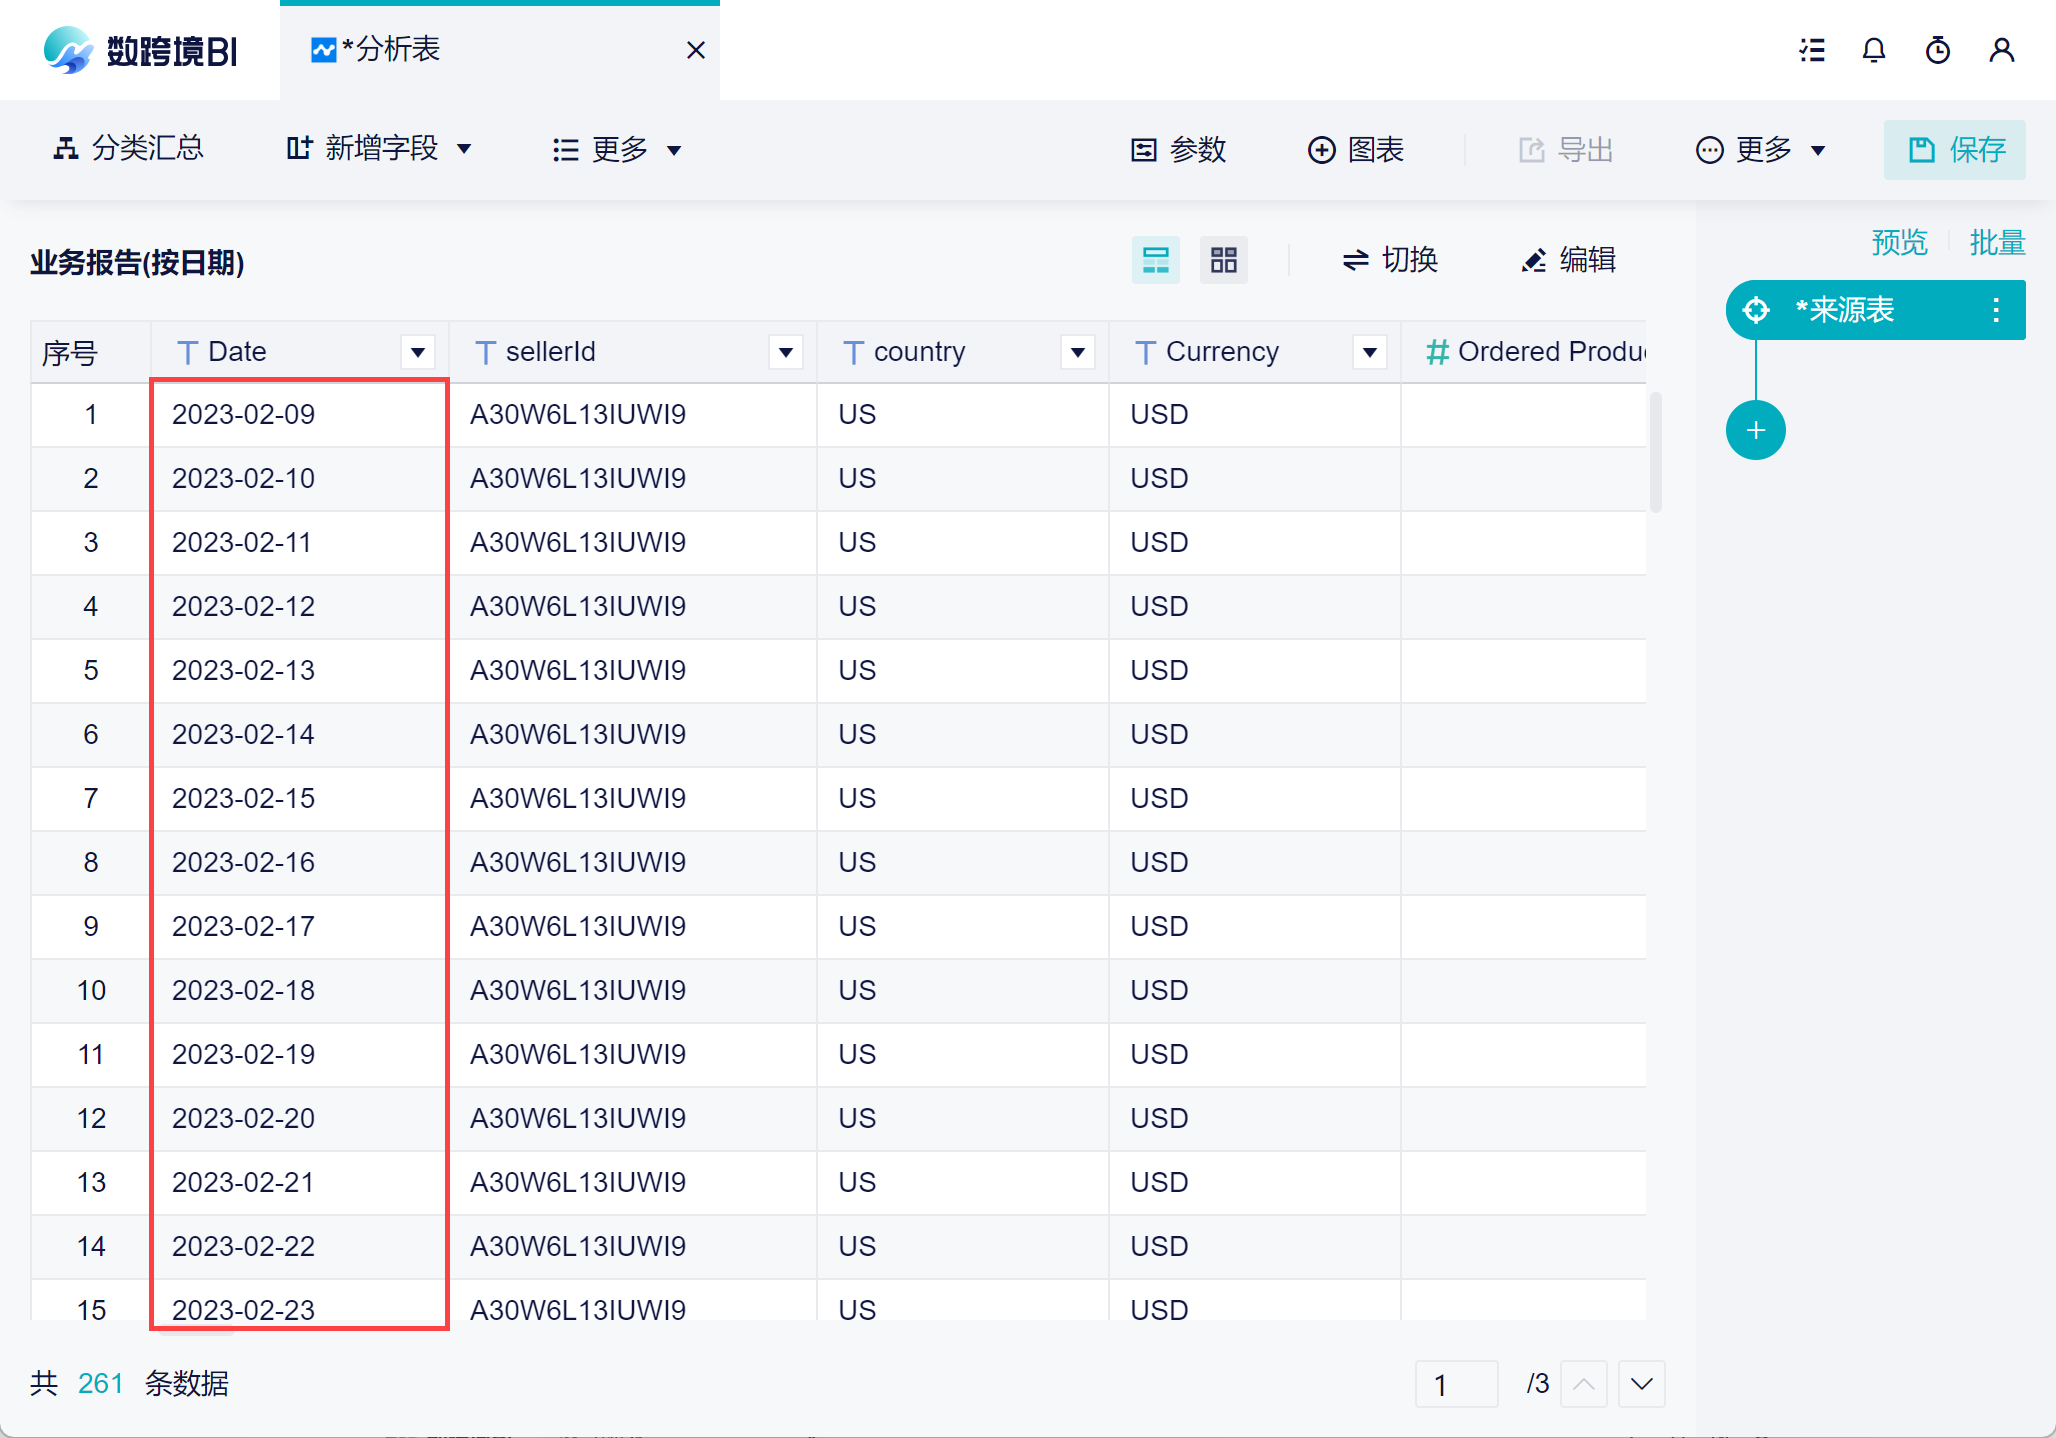Open source table node three-dot menu
This screenshot has width=2056, height=1438.
click(x=1995, y=310)
